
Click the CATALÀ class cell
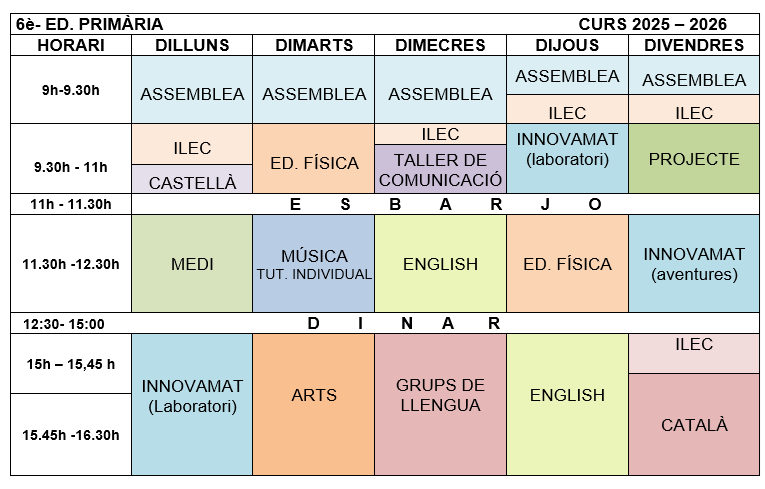pyautogui.click(x=693, y=425)
